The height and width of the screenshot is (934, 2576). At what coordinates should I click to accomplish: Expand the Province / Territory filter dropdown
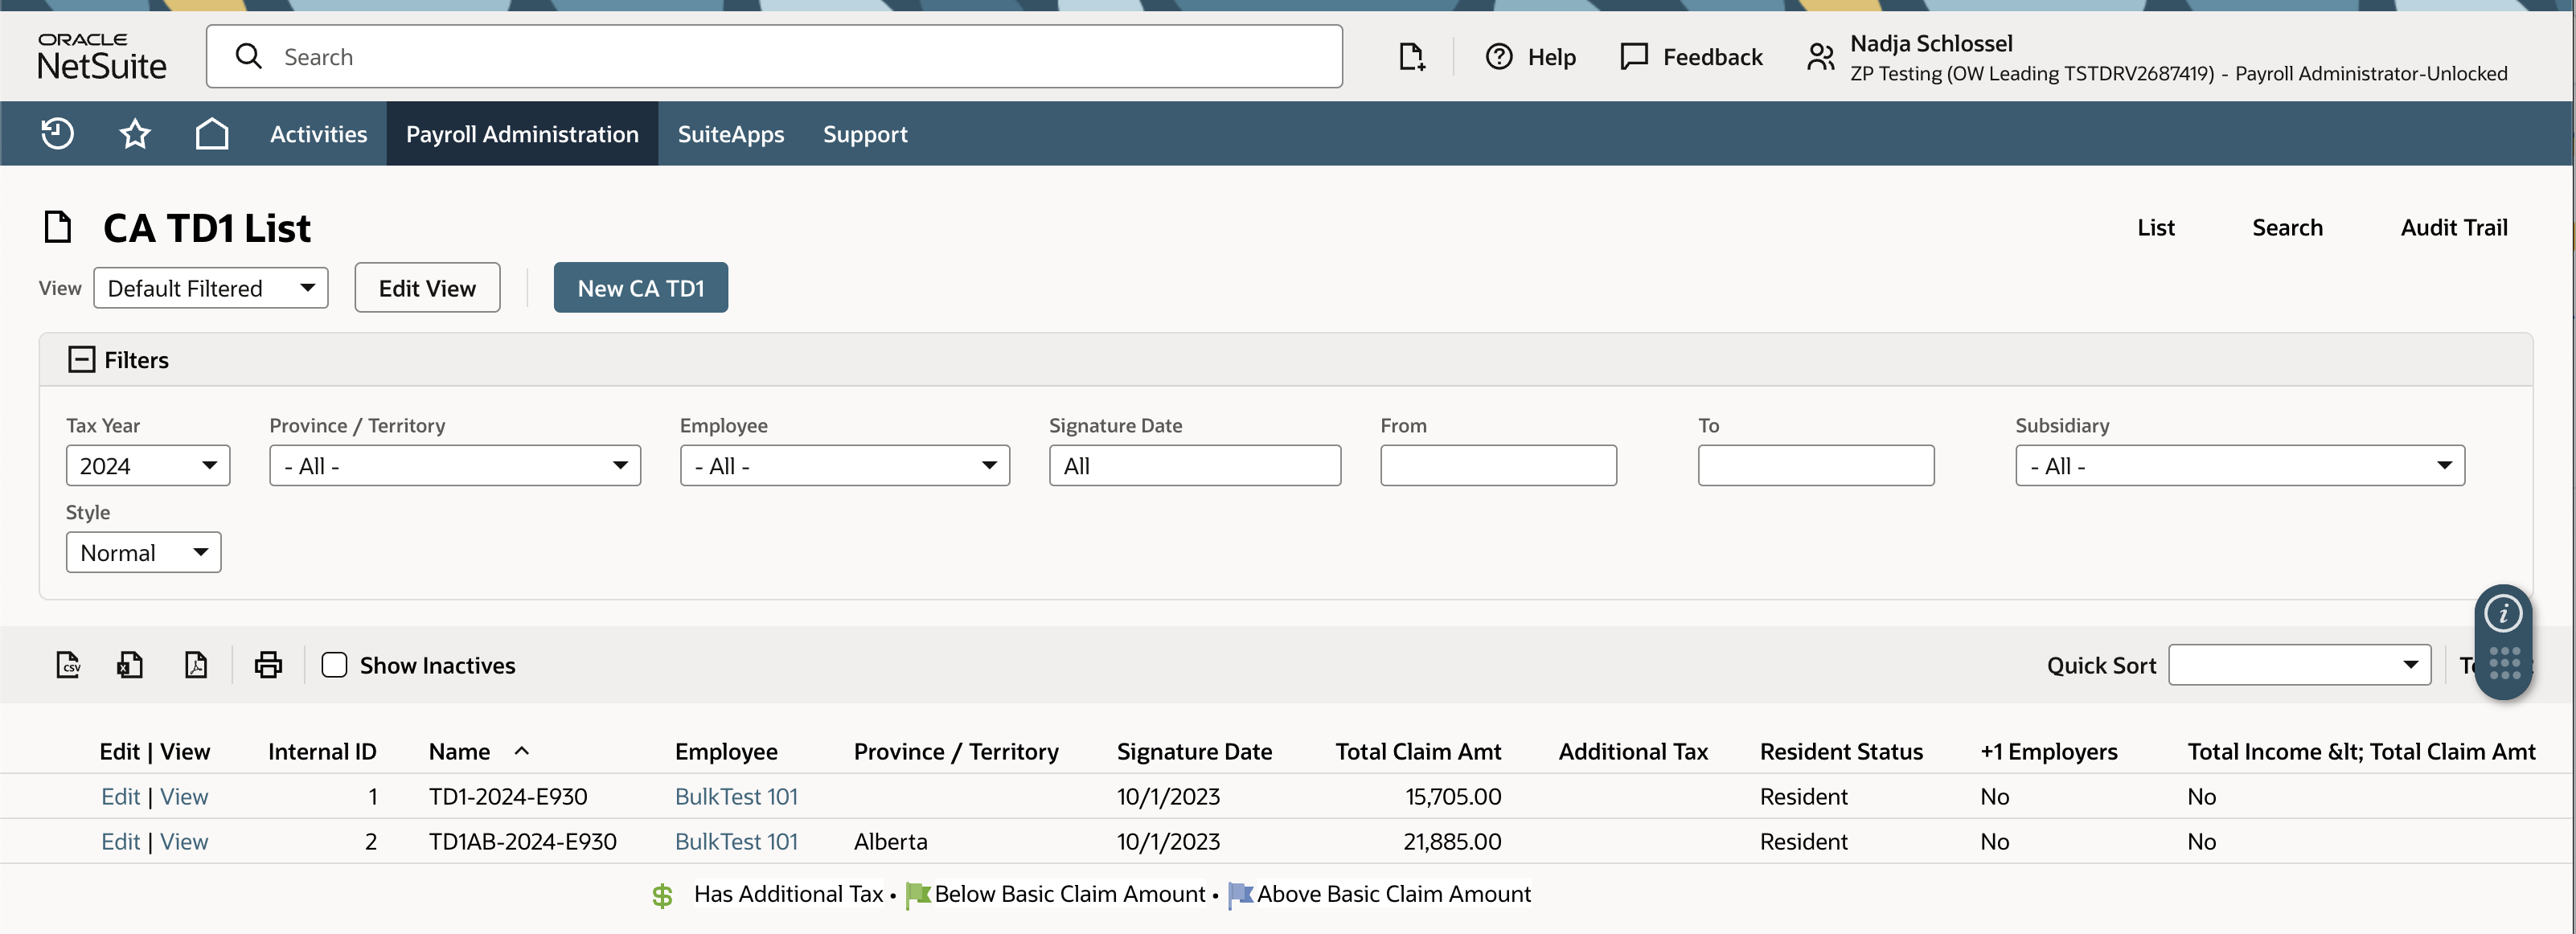pyautogui.click(x=455, y=466)
